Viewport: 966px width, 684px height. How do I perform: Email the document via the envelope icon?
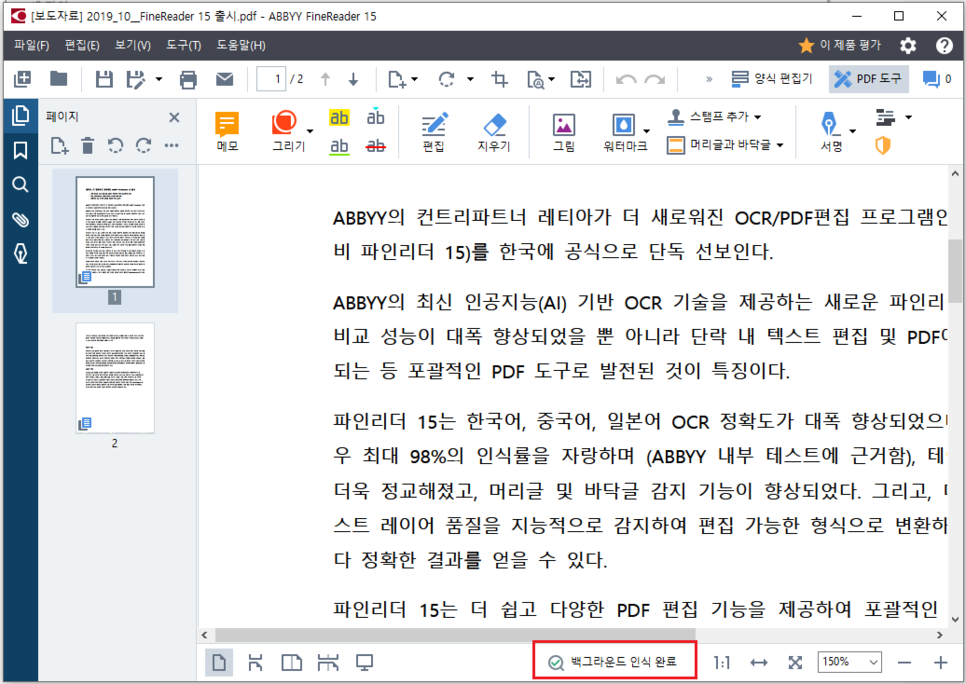tap(224, 79)
